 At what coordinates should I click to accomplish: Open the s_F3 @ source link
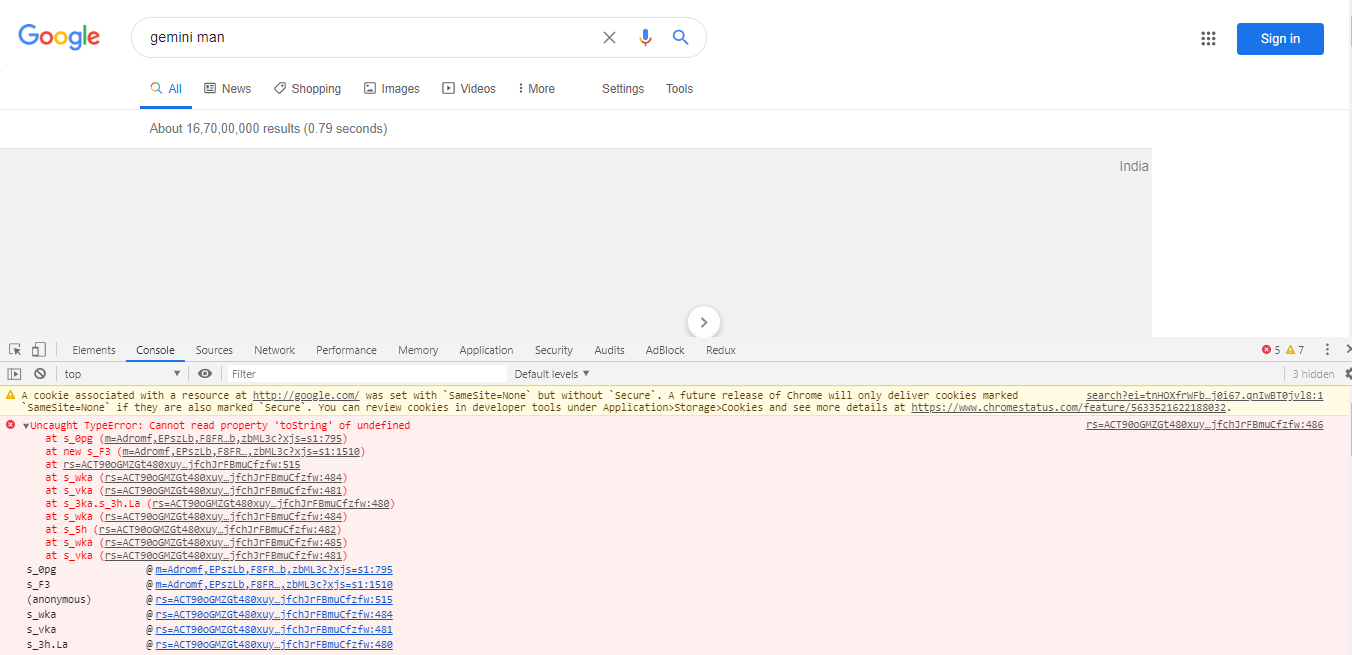pos(274,585)
